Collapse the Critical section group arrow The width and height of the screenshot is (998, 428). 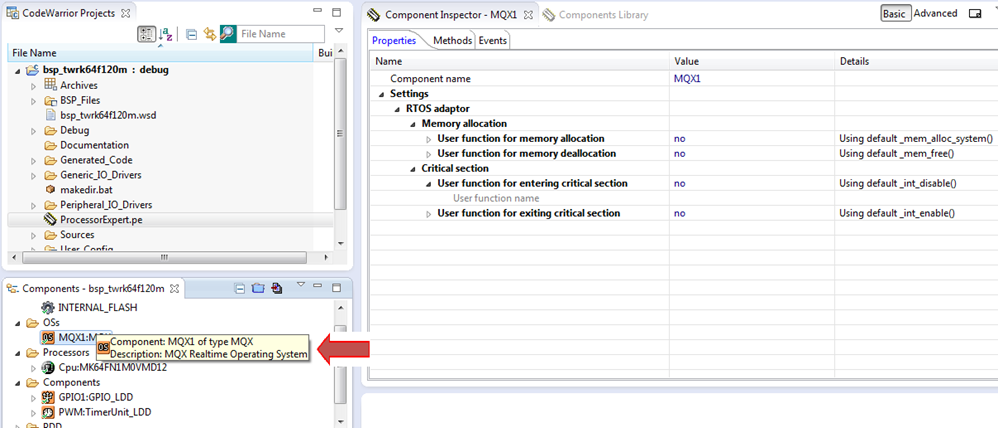coord(413,169)
